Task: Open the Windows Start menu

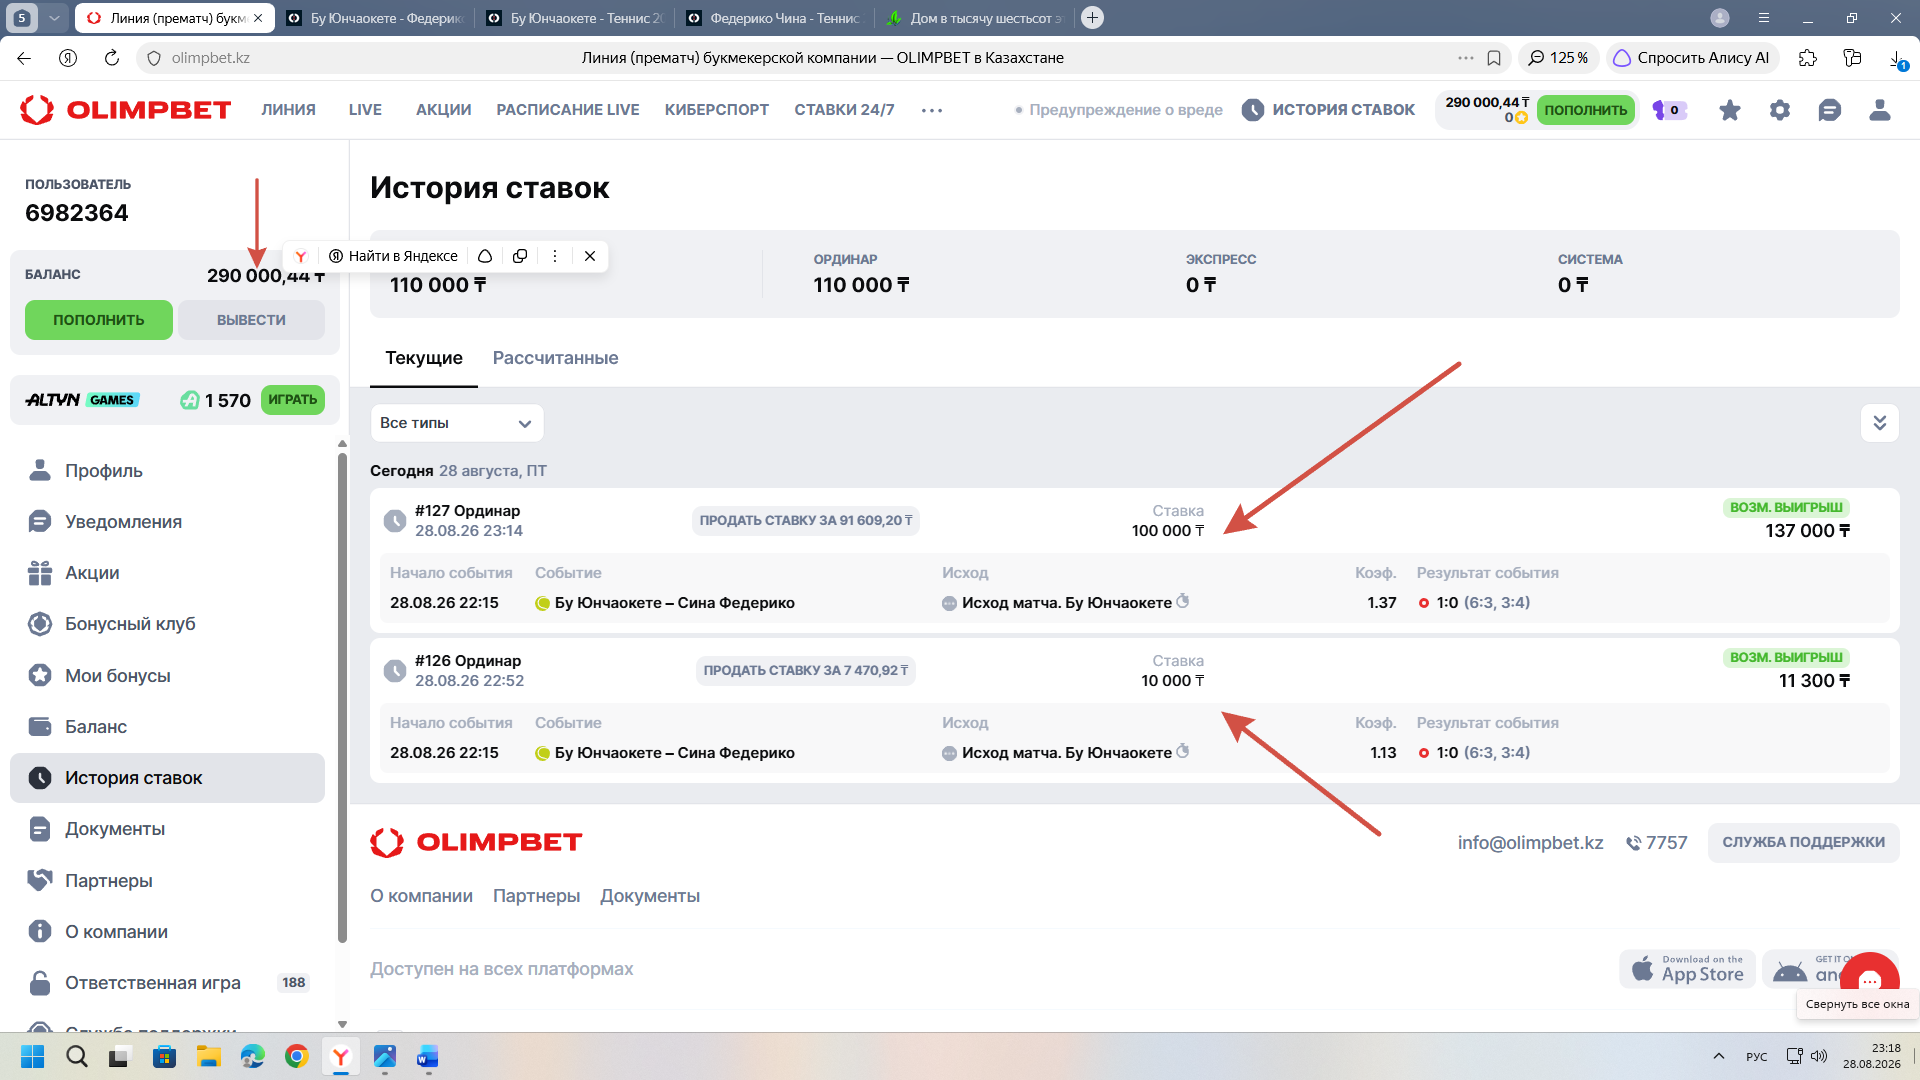Action: tap(32, 1056)
